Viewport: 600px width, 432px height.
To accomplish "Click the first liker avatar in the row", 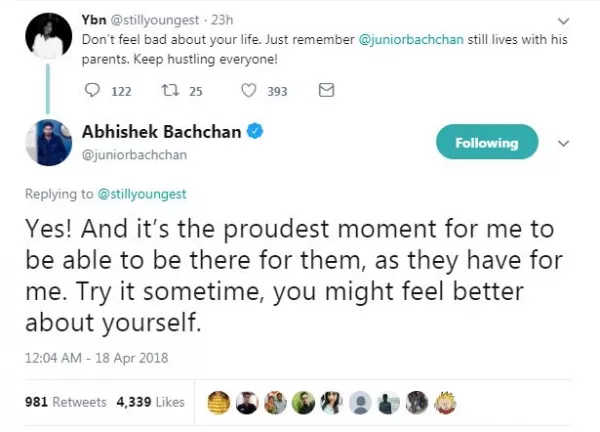I will [x=218, y=402].
